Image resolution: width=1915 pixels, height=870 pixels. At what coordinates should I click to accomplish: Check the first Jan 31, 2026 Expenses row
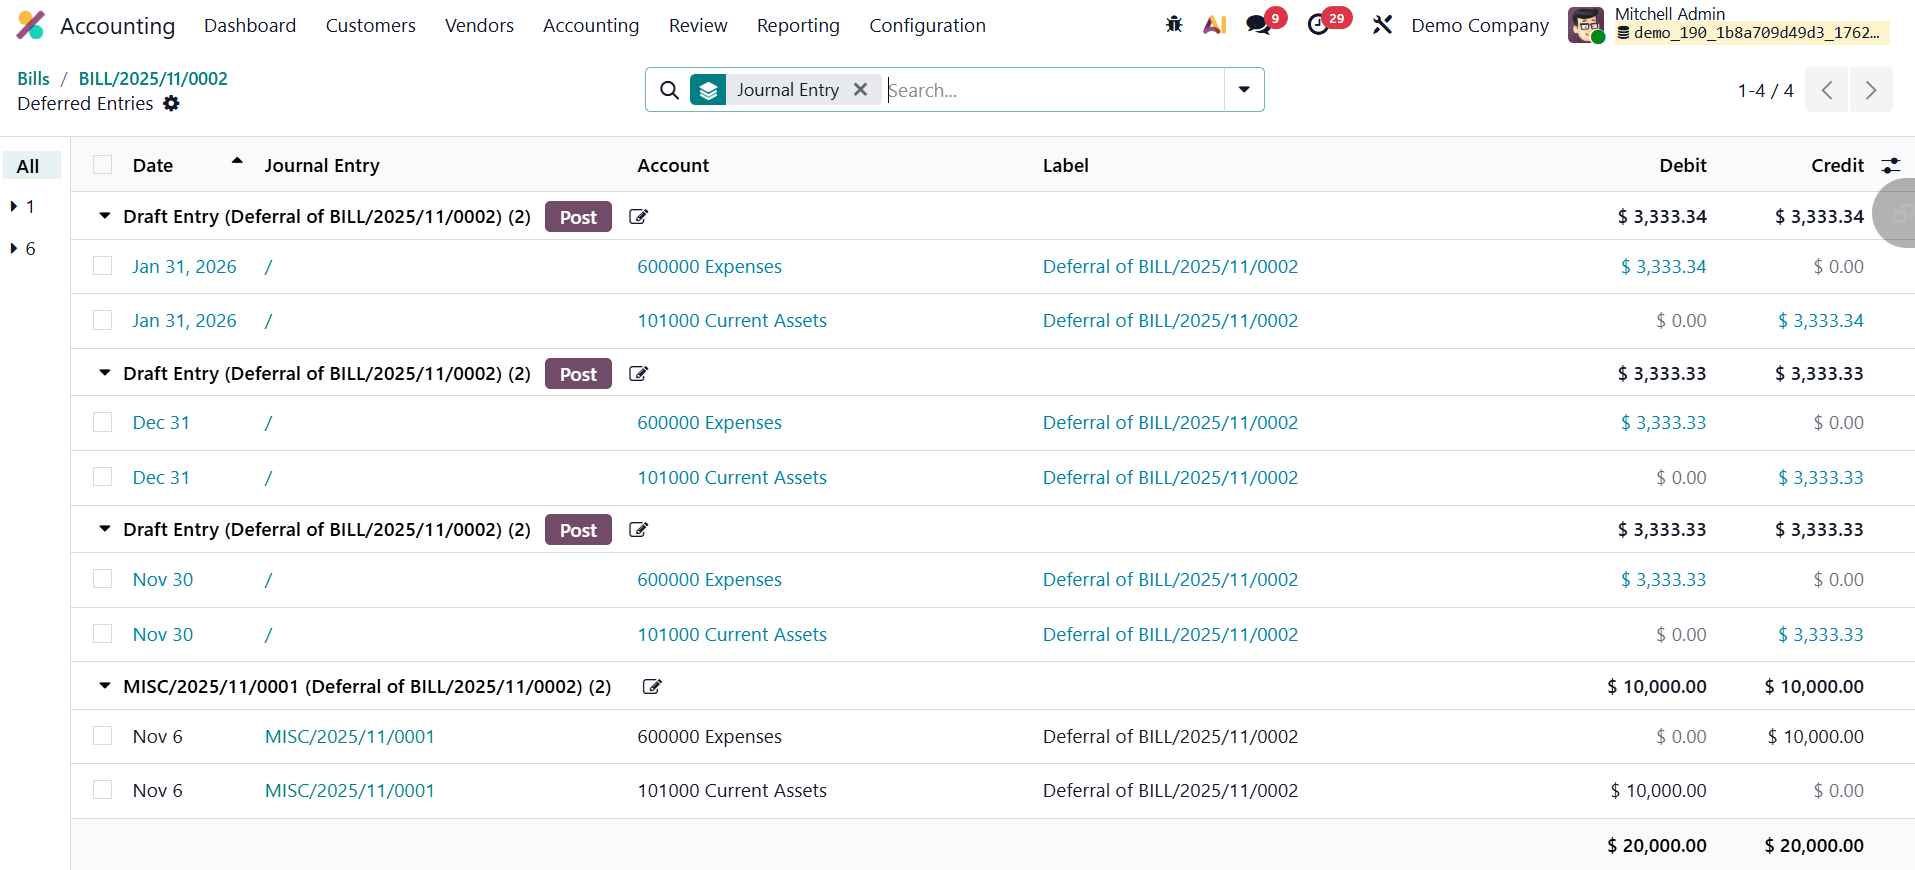[x=103, y=266]
